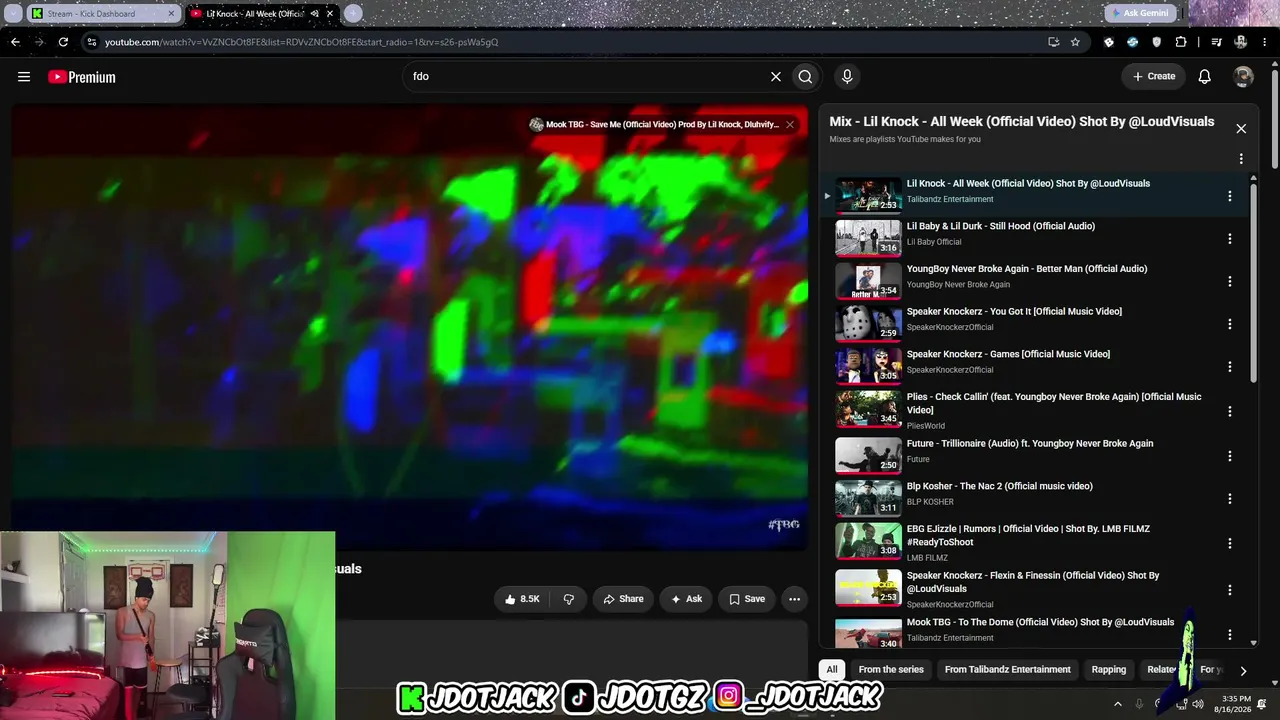Run the search with the magnifier button
Viewport: 1280px width, 720px height.
pyautogui.click(x=805, y=76)
